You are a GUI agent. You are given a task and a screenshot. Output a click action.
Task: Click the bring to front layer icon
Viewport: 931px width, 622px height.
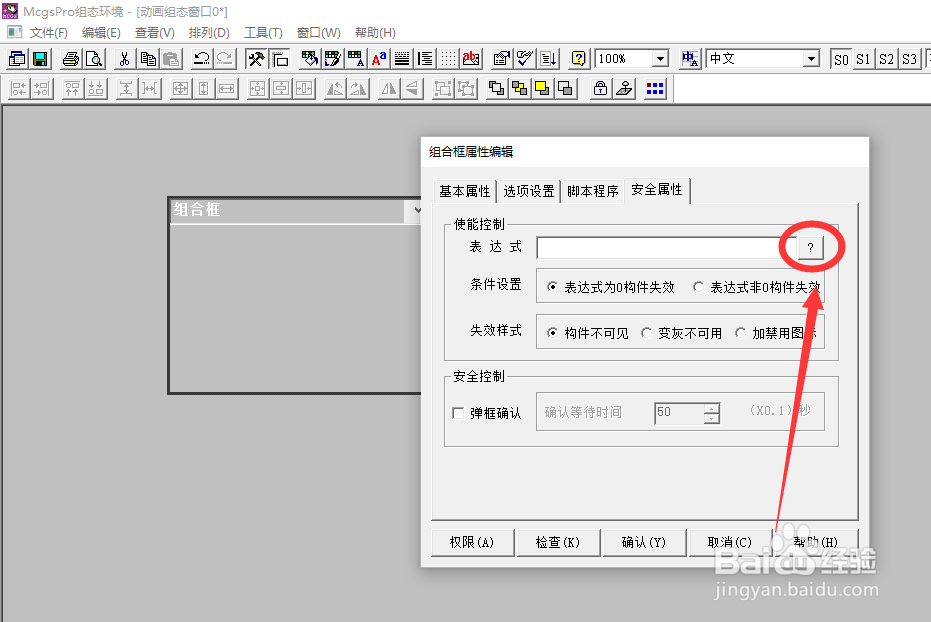pos(496,89)
